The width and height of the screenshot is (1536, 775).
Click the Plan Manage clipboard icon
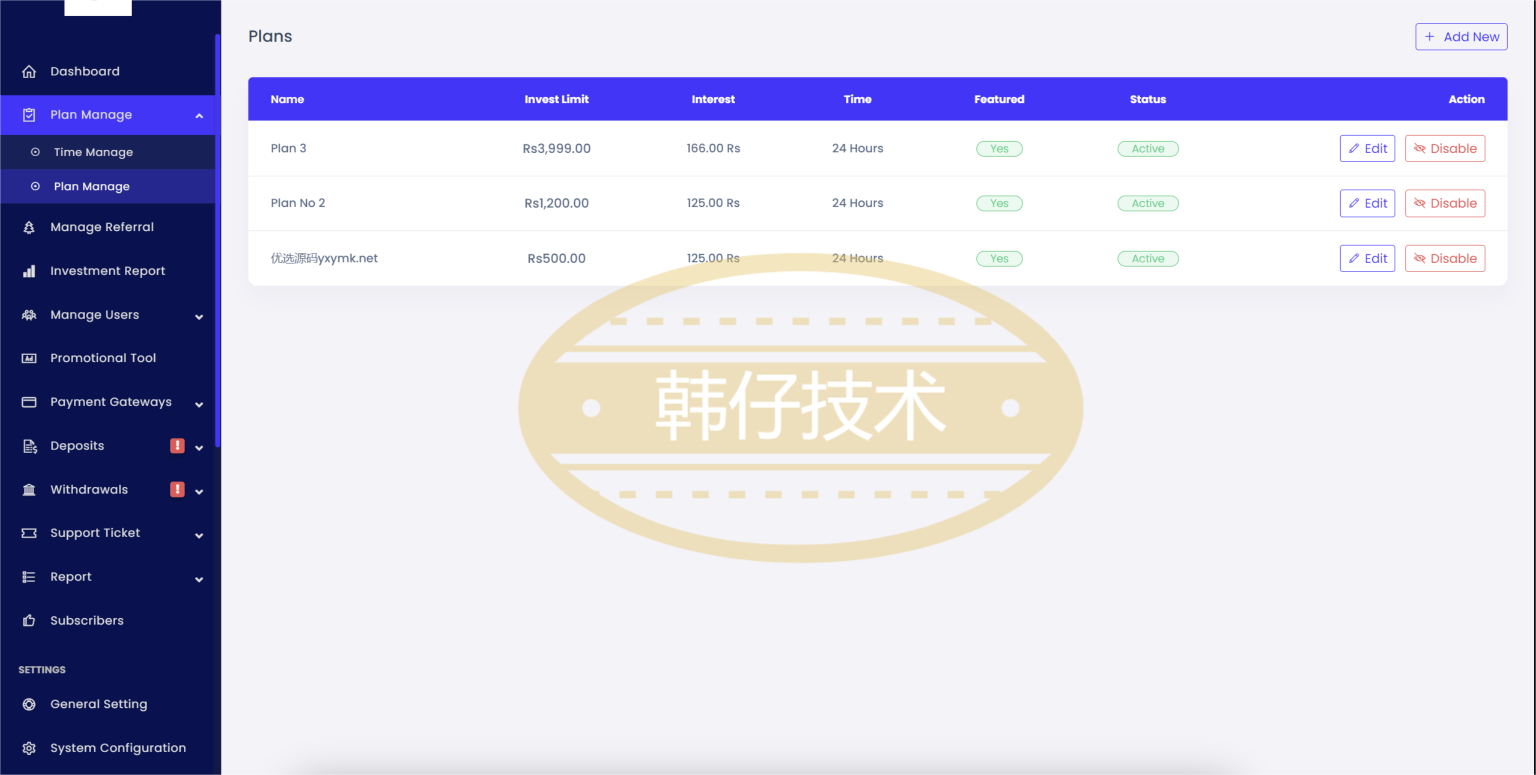(x=29, y=115)
